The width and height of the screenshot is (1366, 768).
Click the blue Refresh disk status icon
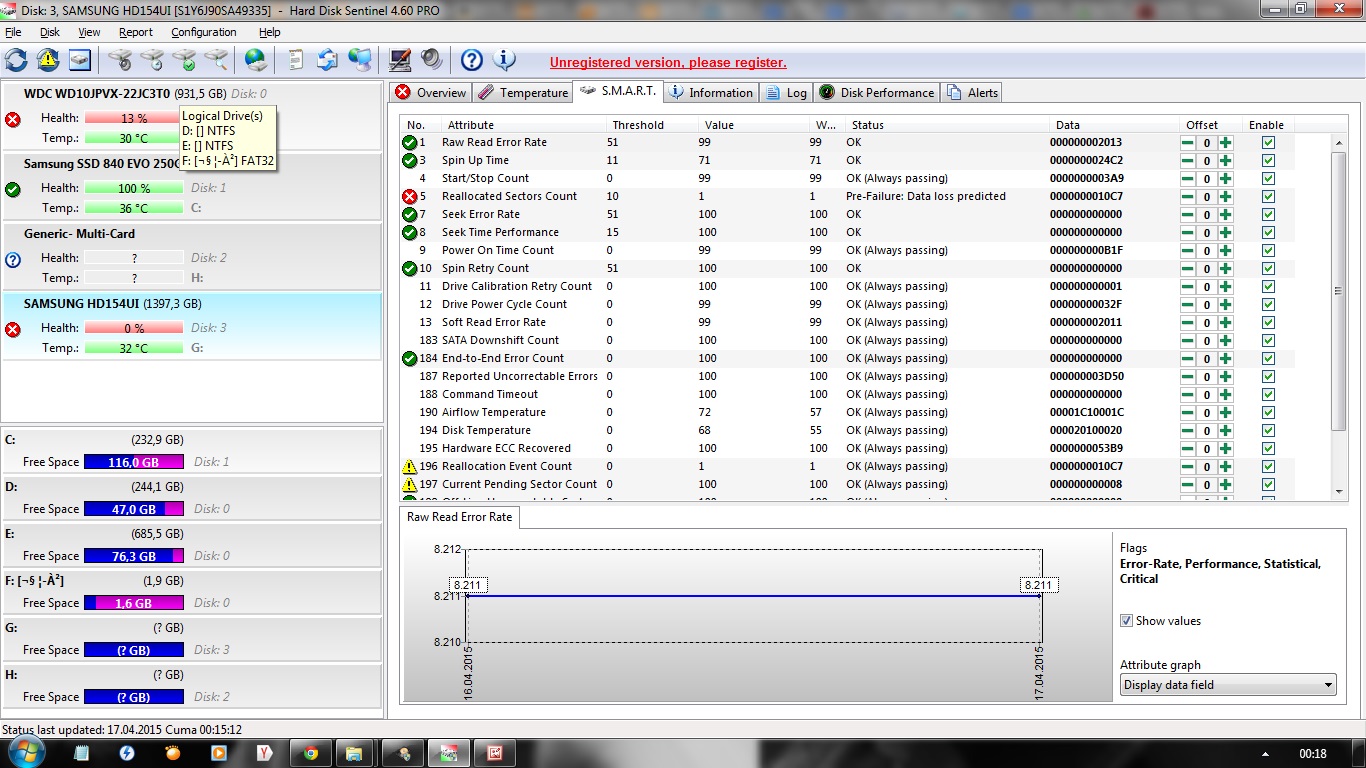16,60
